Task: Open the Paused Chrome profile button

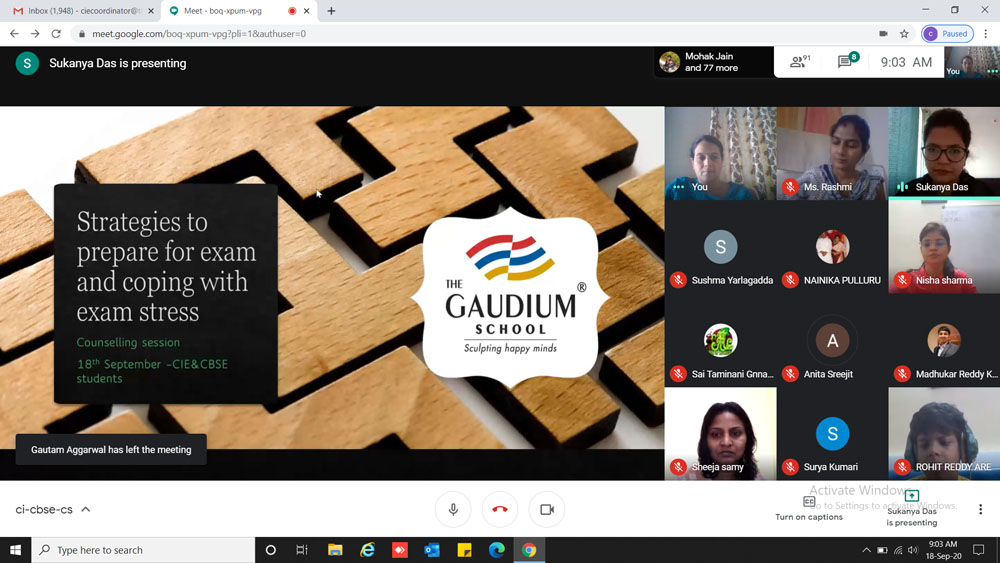Action: pos(947,34)
